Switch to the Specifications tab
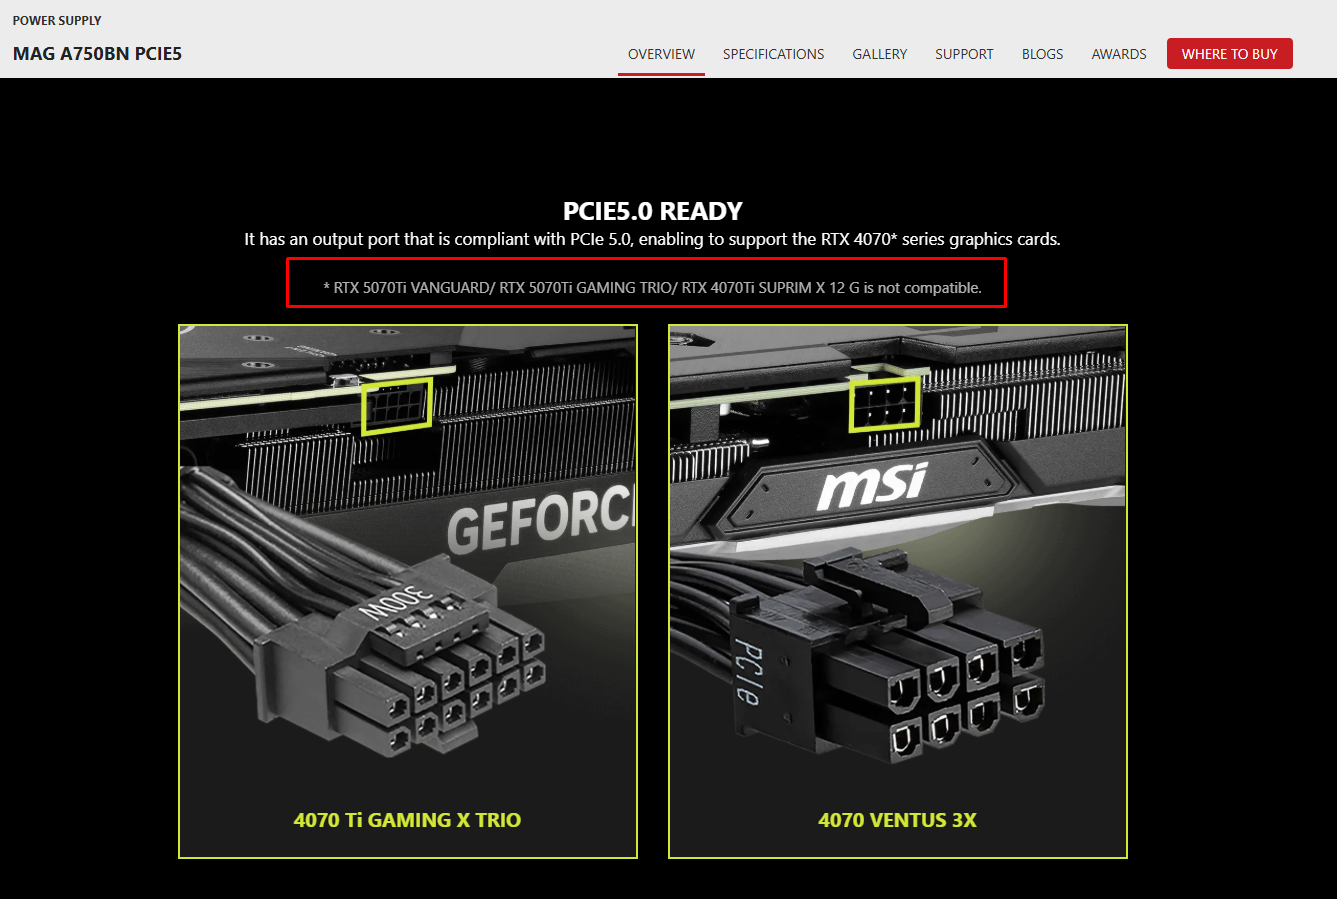This screenshot has width=1337, height=899. click(x=773, y=54)
